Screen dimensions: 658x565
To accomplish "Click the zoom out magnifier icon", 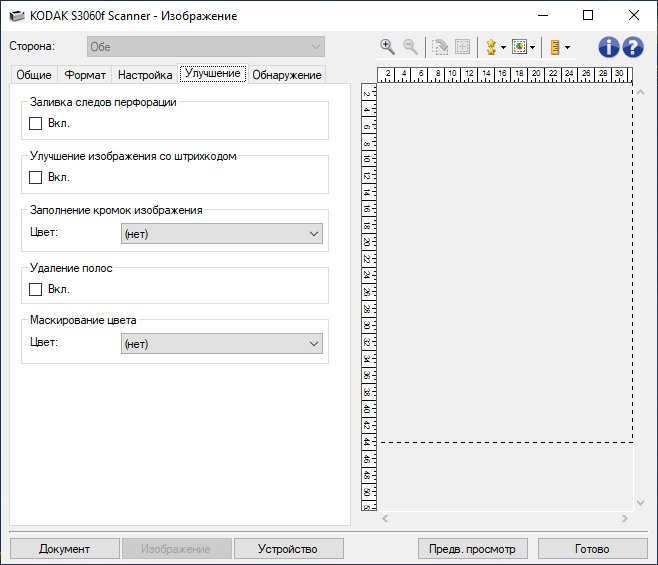I will point(410,47).
